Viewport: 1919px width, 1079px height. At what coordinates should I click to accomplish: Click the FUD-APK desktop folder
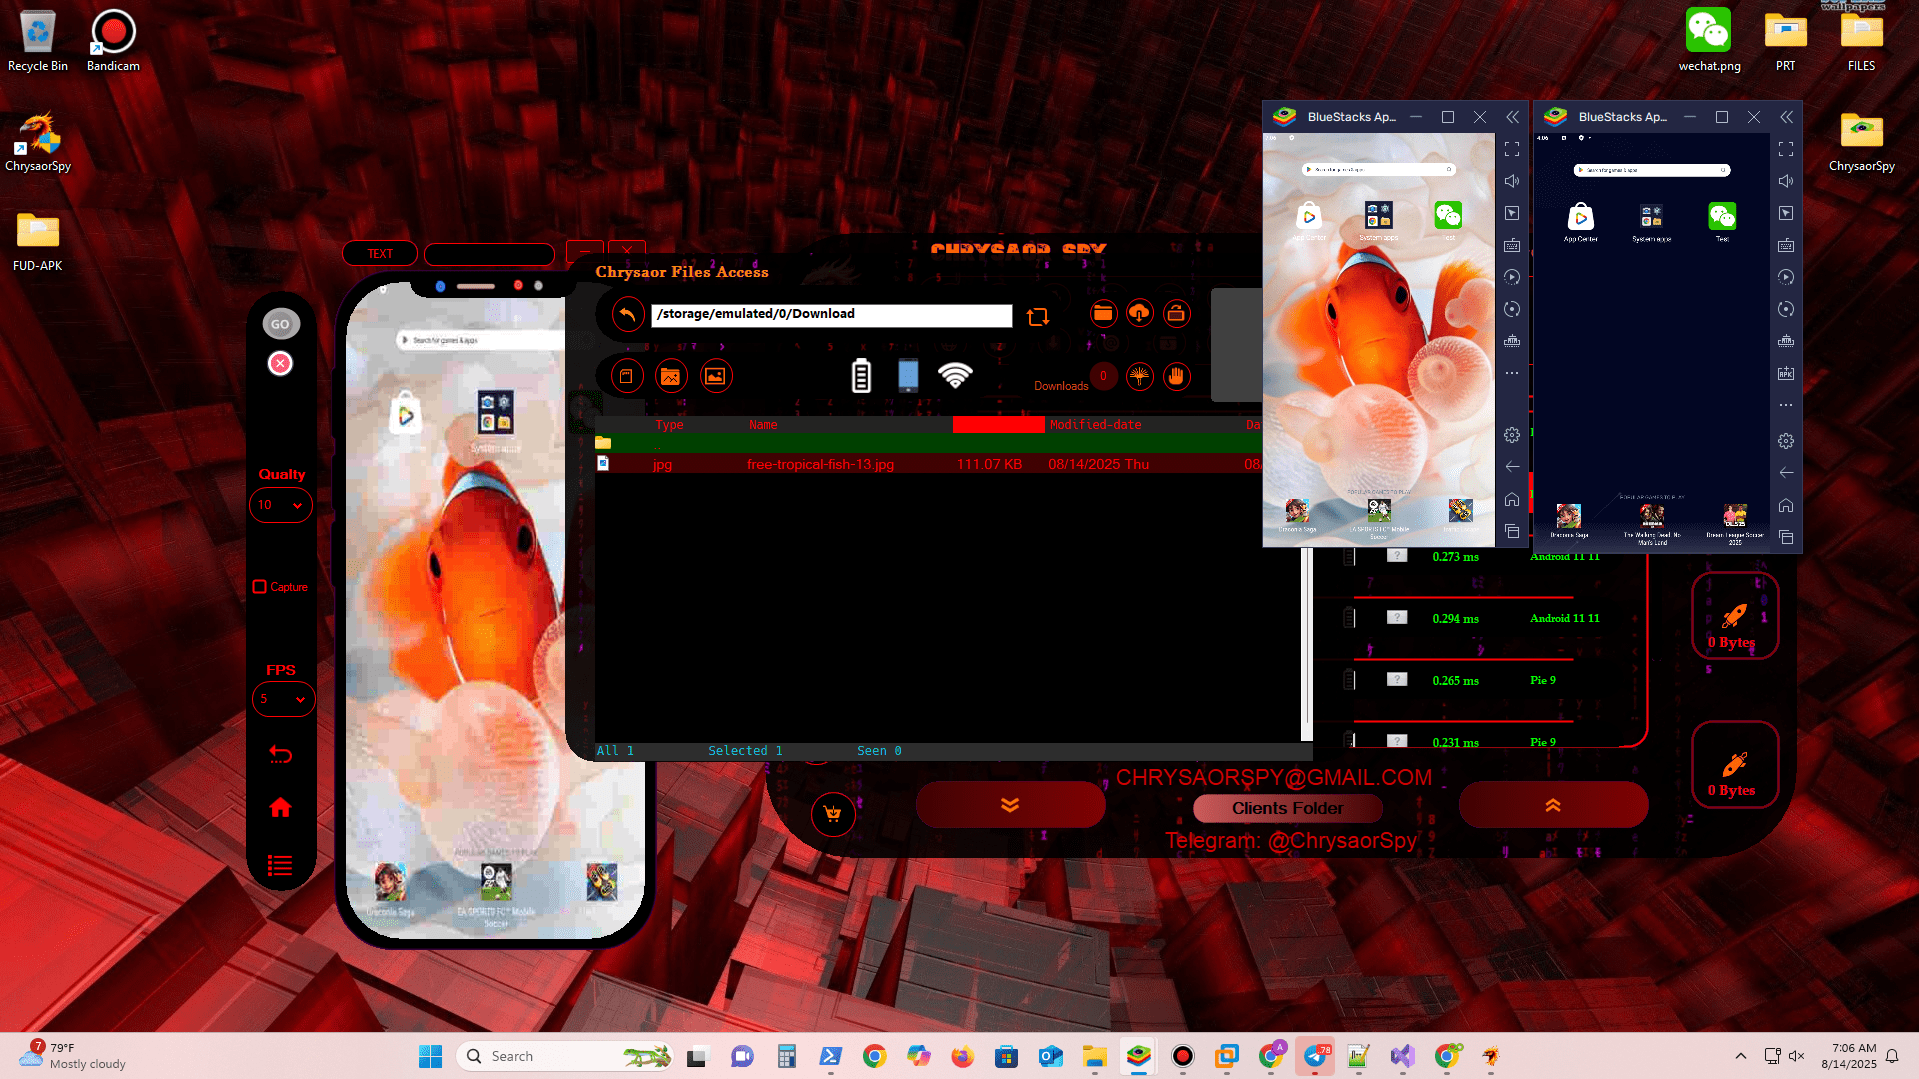pos(38,241)
